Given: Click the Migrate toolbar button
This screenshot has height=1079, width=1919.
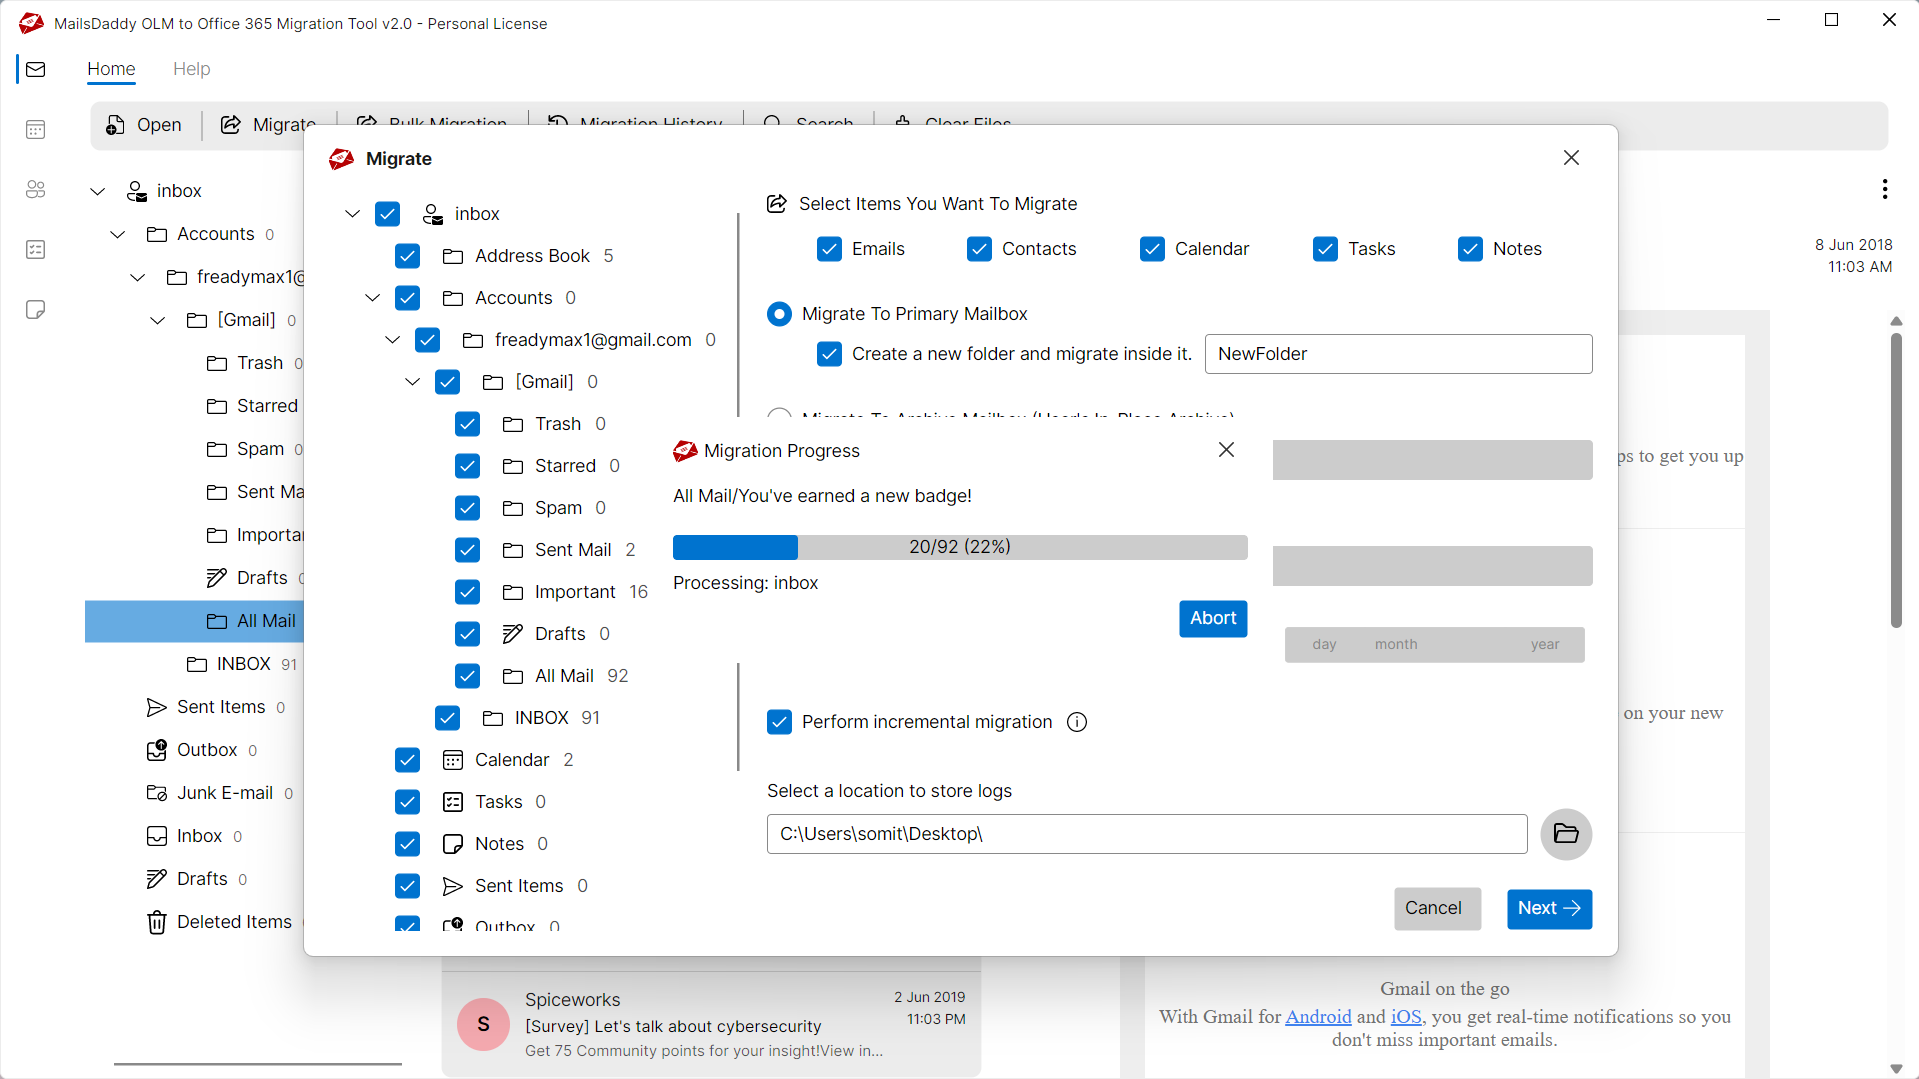Looking at the screenshot, I should pyautogui.click(x=268, y=125).
